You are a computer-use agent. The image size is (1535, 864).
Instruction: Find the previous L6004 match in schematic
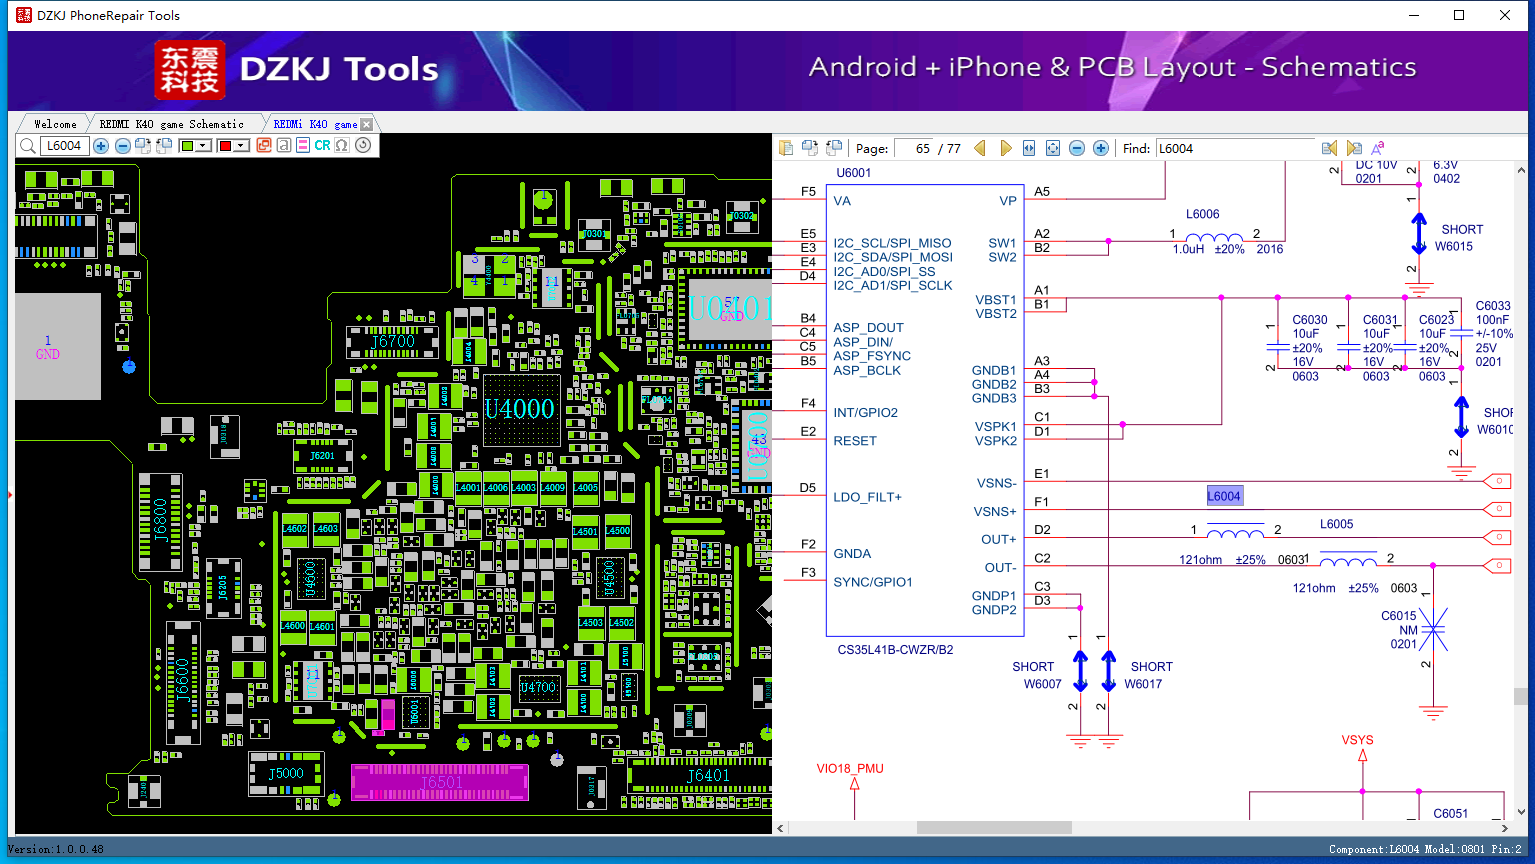point(1329,148)
